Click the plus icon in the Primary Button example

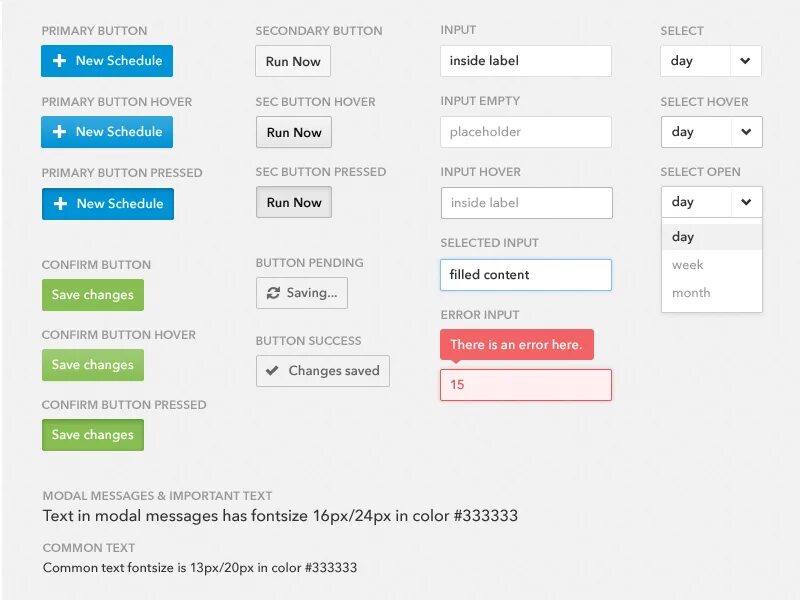click(59, 61)
